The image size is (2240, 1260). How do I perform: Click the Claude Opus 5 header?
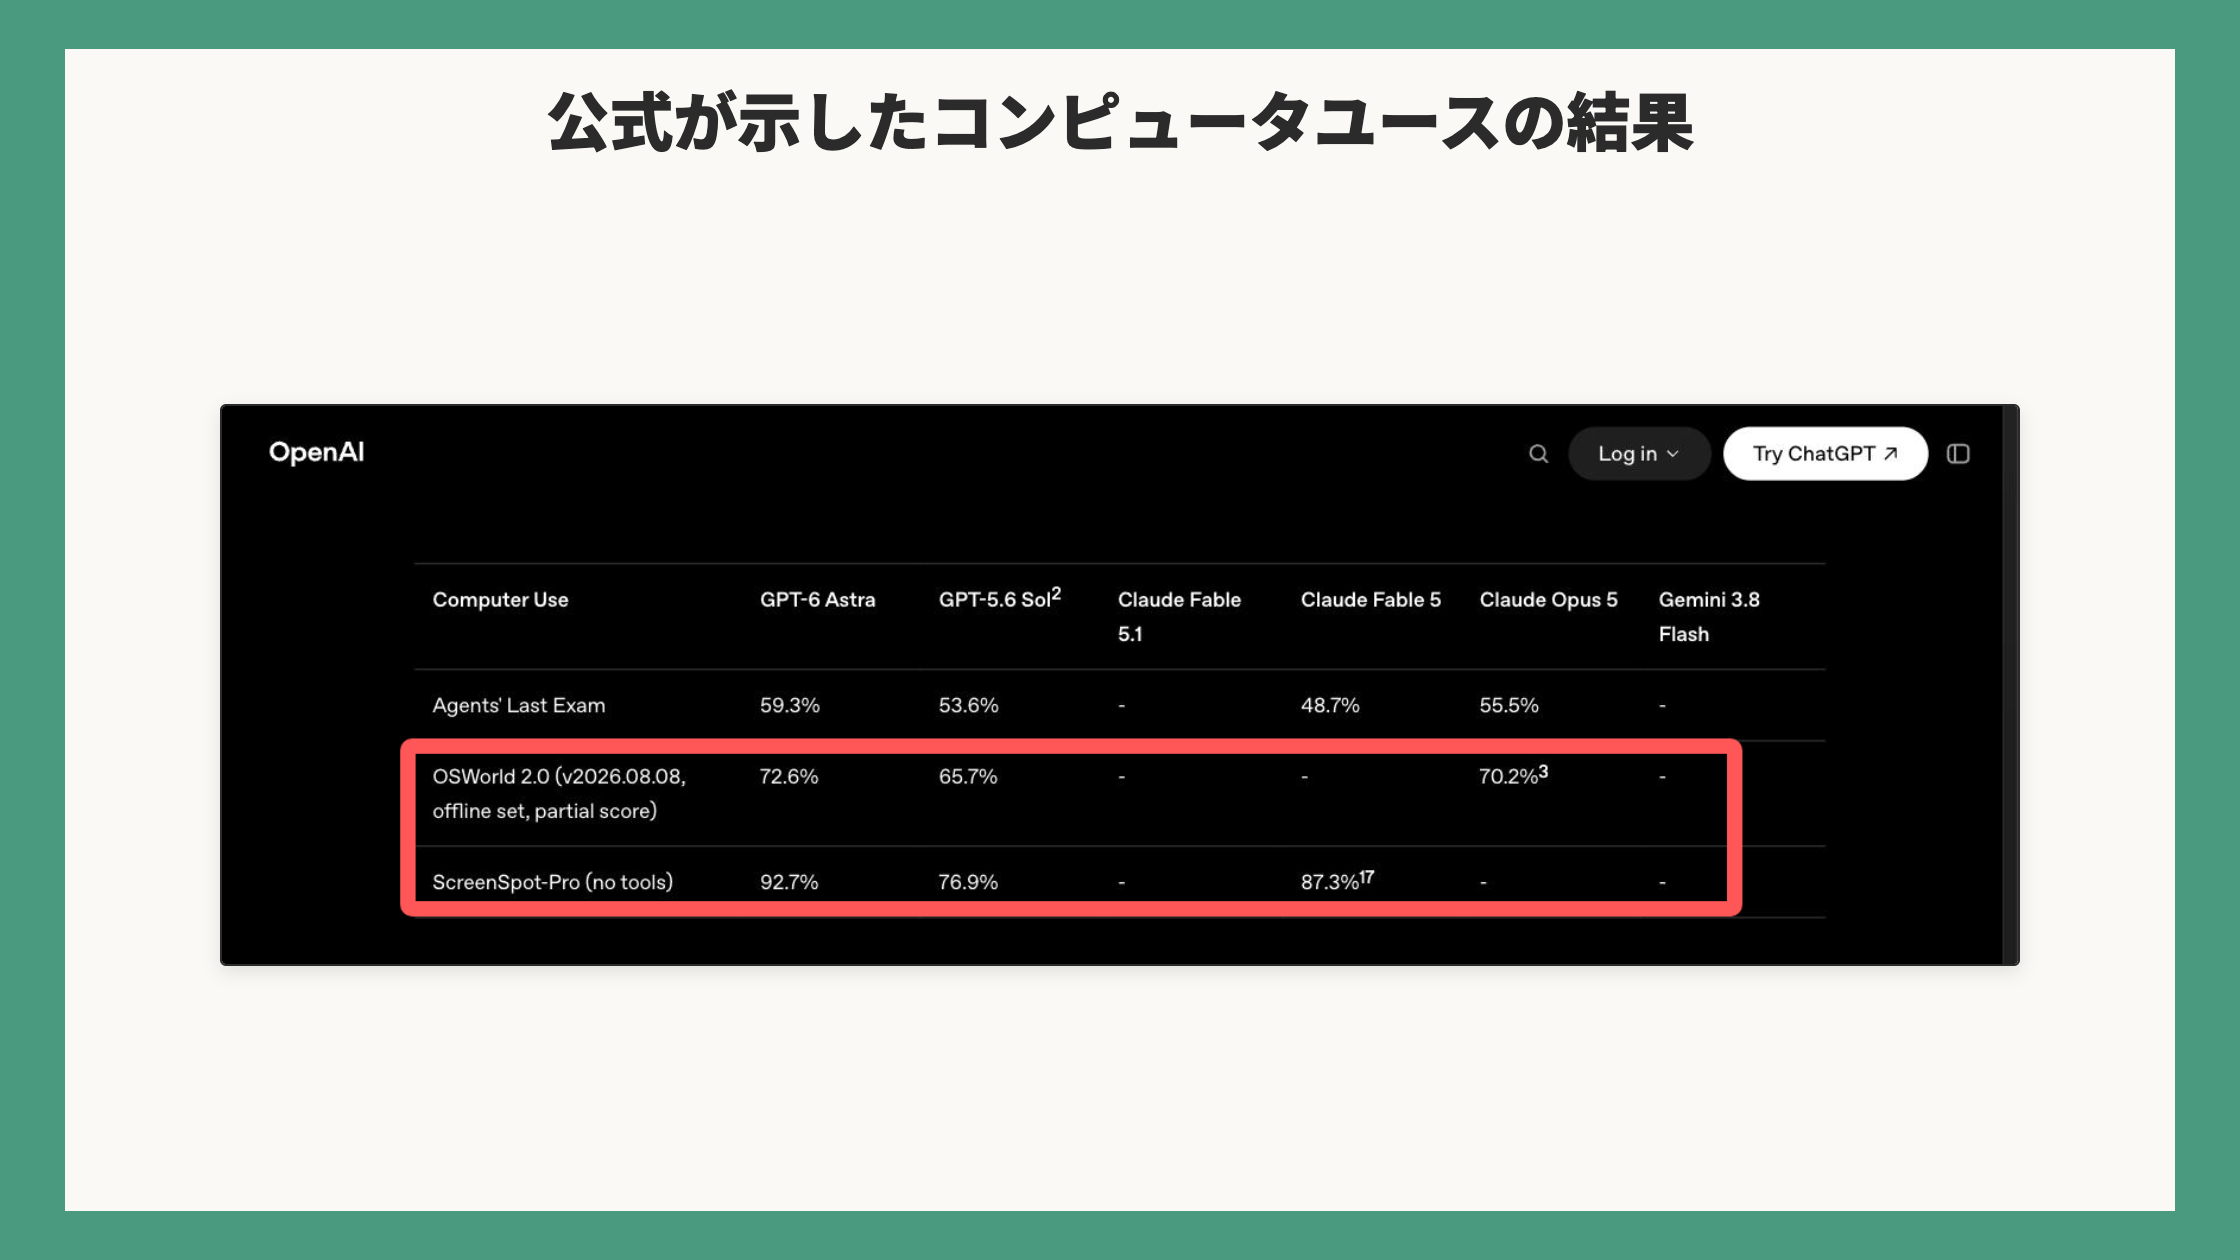point(1548,600)
